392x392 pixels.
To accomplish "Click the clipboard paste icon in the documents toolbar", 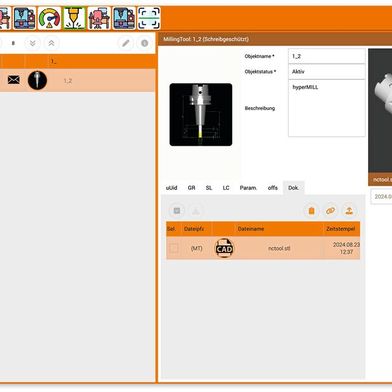I will tap(311, 211).
